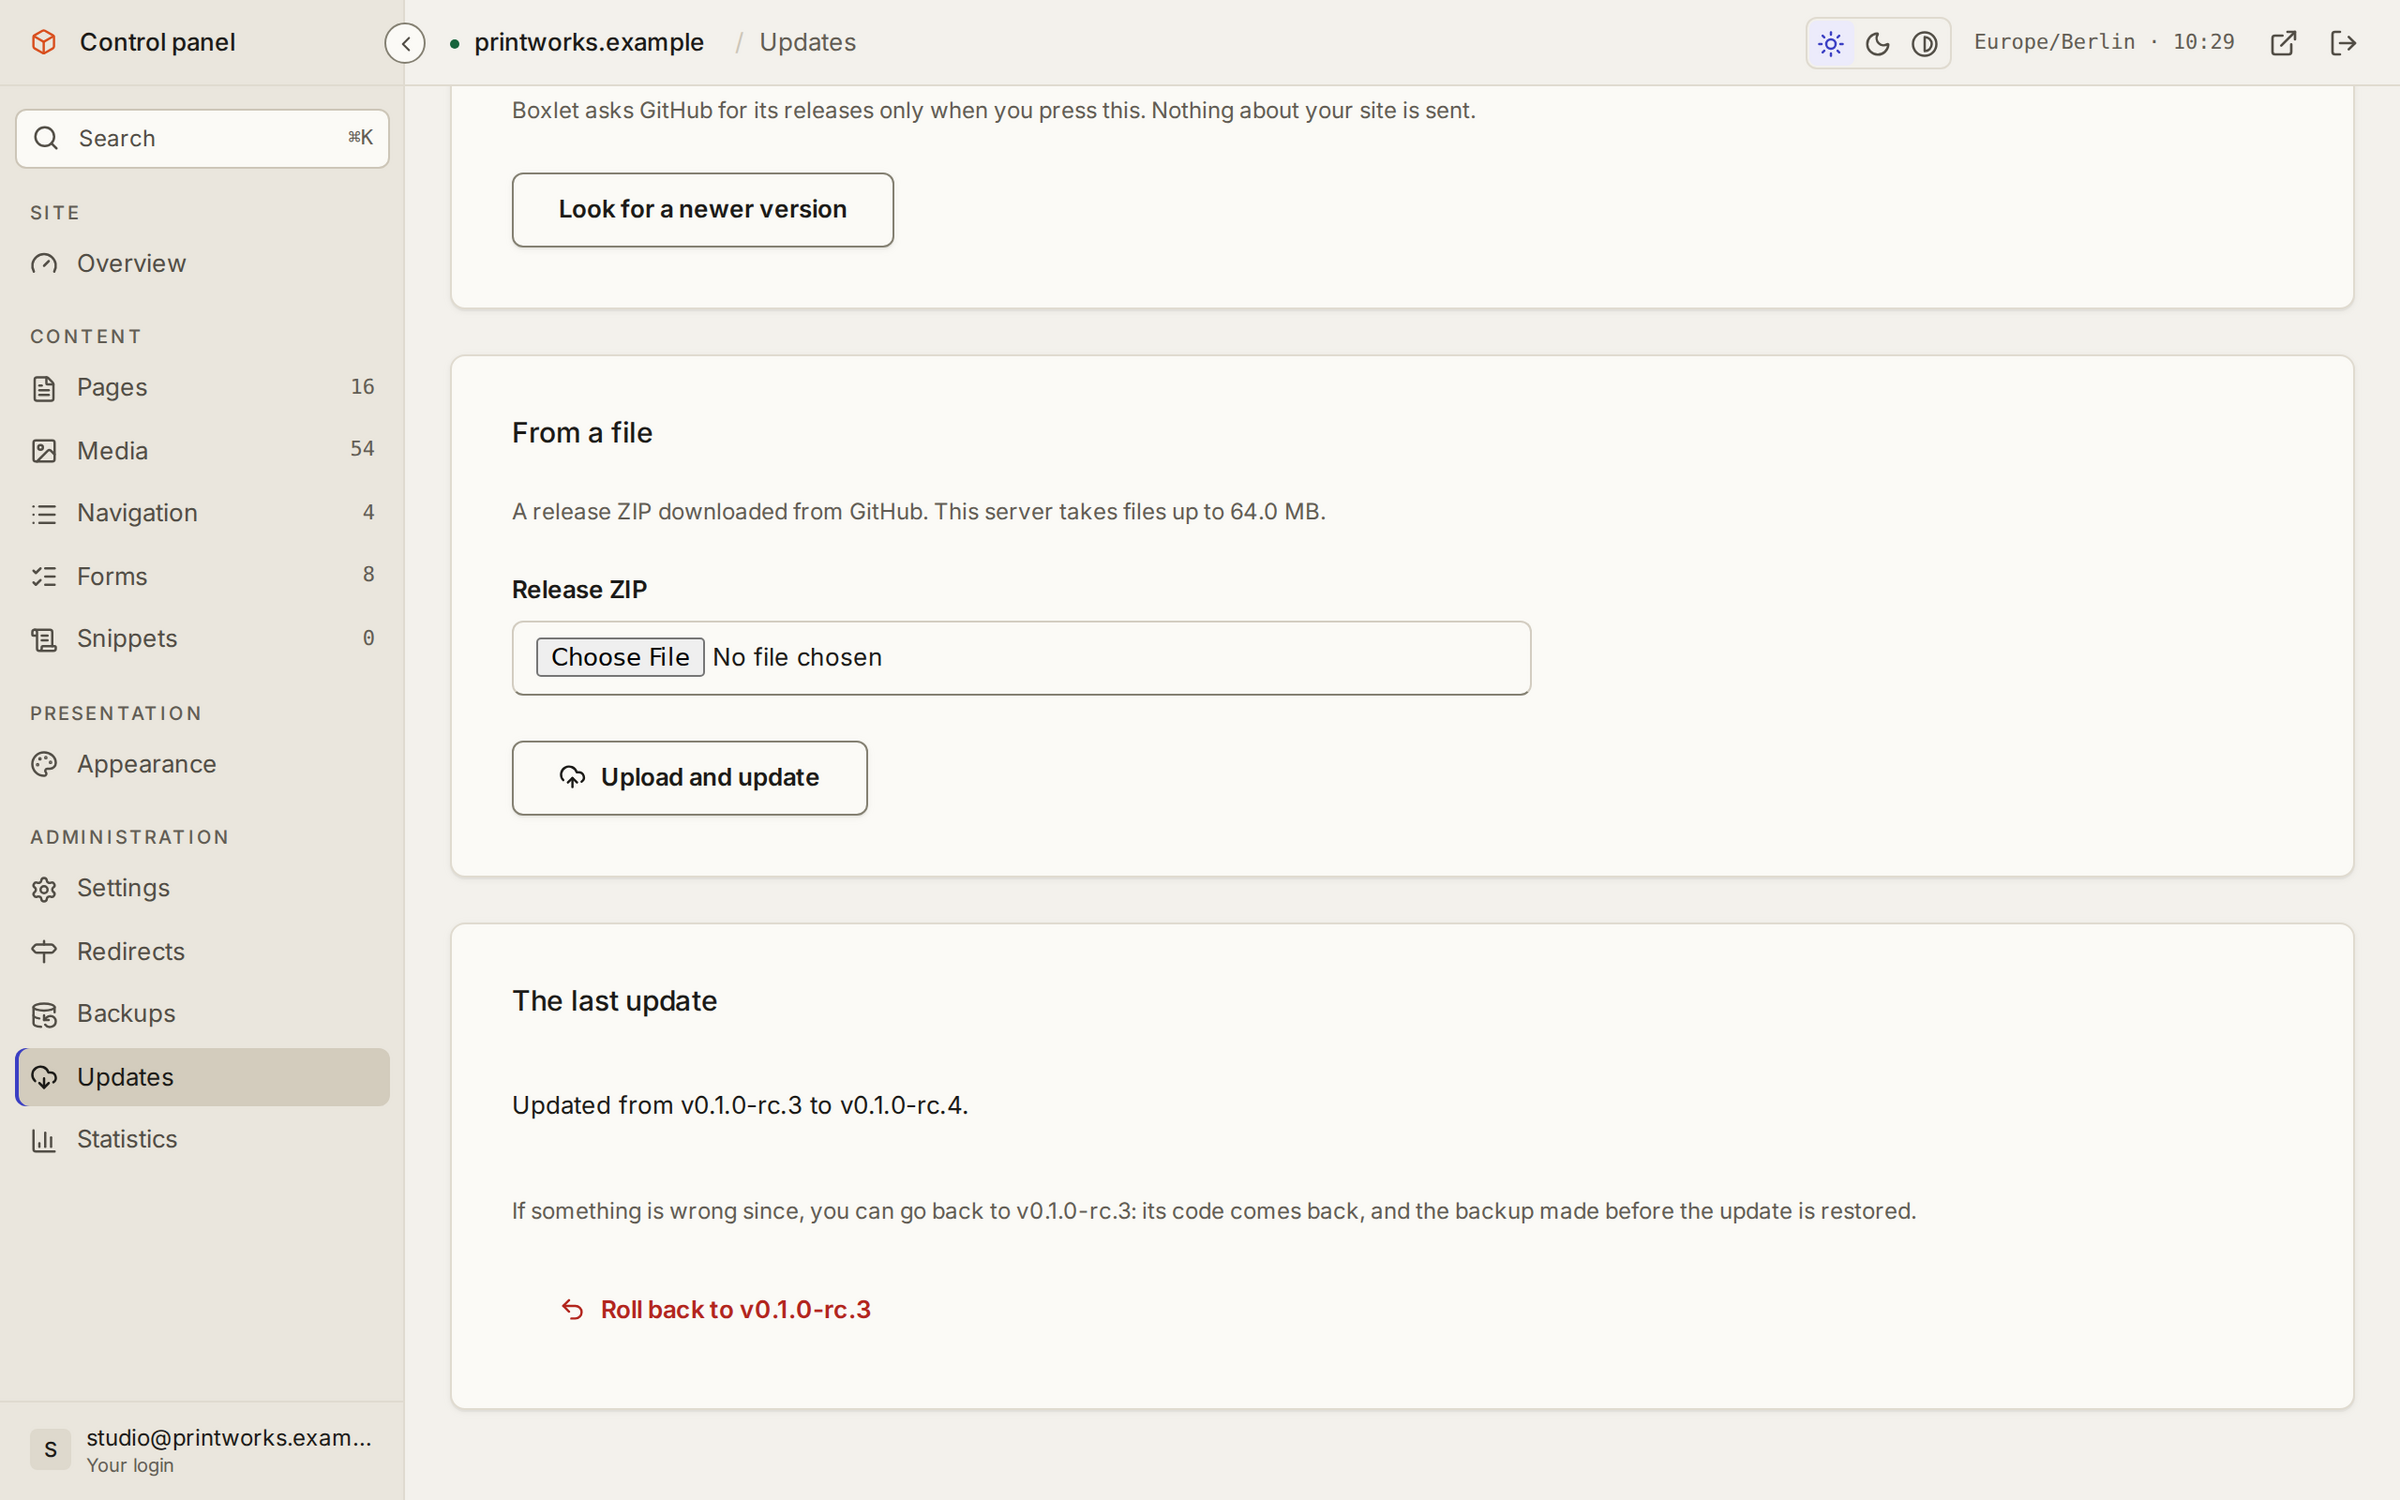Click the Europe/Berlin time display
Image resolution: width=2400 pixels, height=1500 pixels.
click(x=2104, y=42)
